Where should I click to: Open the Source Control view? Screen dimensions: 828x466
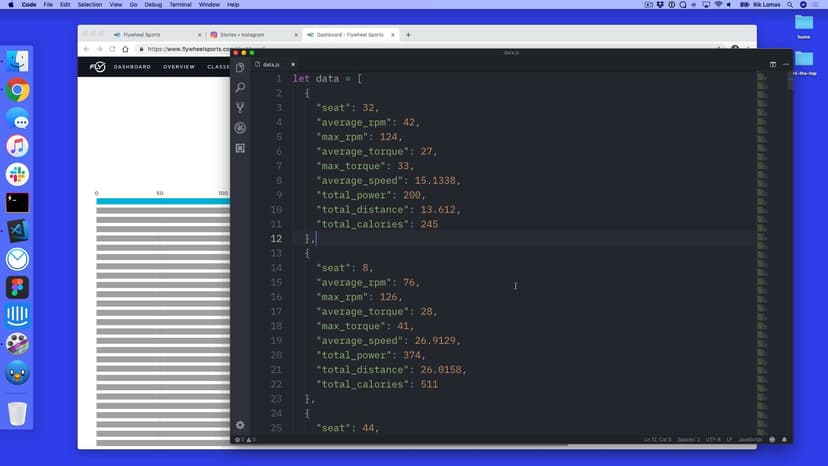pyautogui.click(x=240, y=108)
